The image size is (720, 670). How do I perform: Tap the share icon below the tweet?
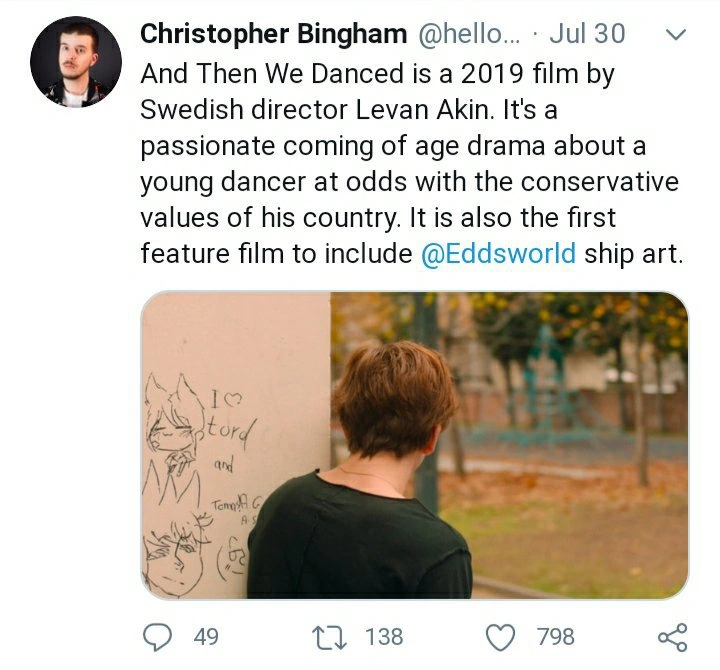click(x=672, y=636)
